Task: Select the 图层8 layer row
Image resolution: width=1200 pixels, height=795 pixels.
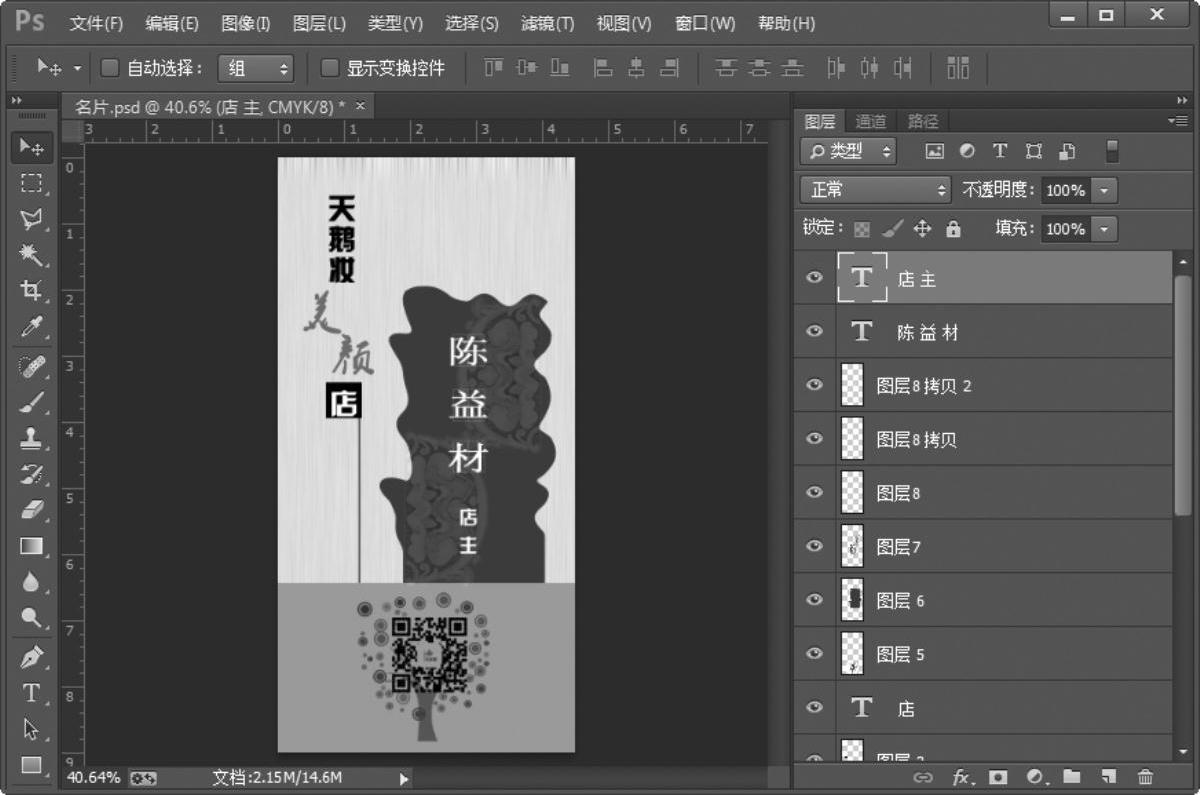Action: click(x=982, y=492)
